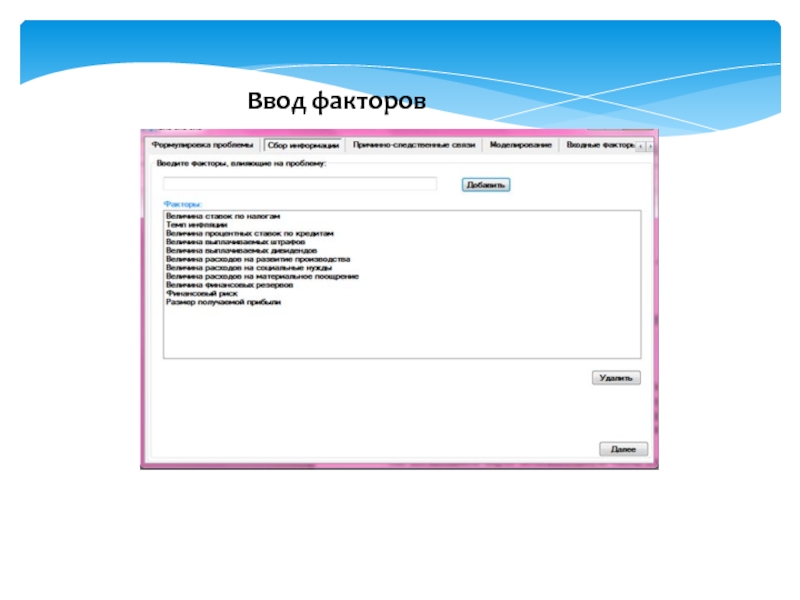The image size is (800, 600).
Task: Open the Причинно-следственные связи tab
Action: (413, 145)
